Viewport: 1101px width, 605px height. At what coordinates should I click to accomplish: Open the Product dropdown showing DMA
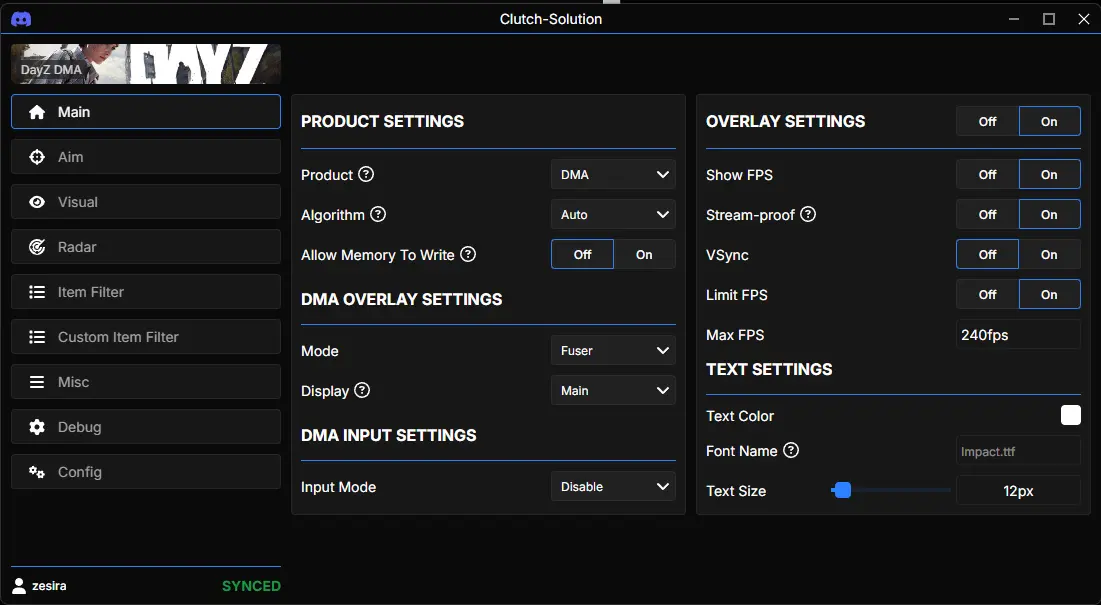tap(613, 174)
